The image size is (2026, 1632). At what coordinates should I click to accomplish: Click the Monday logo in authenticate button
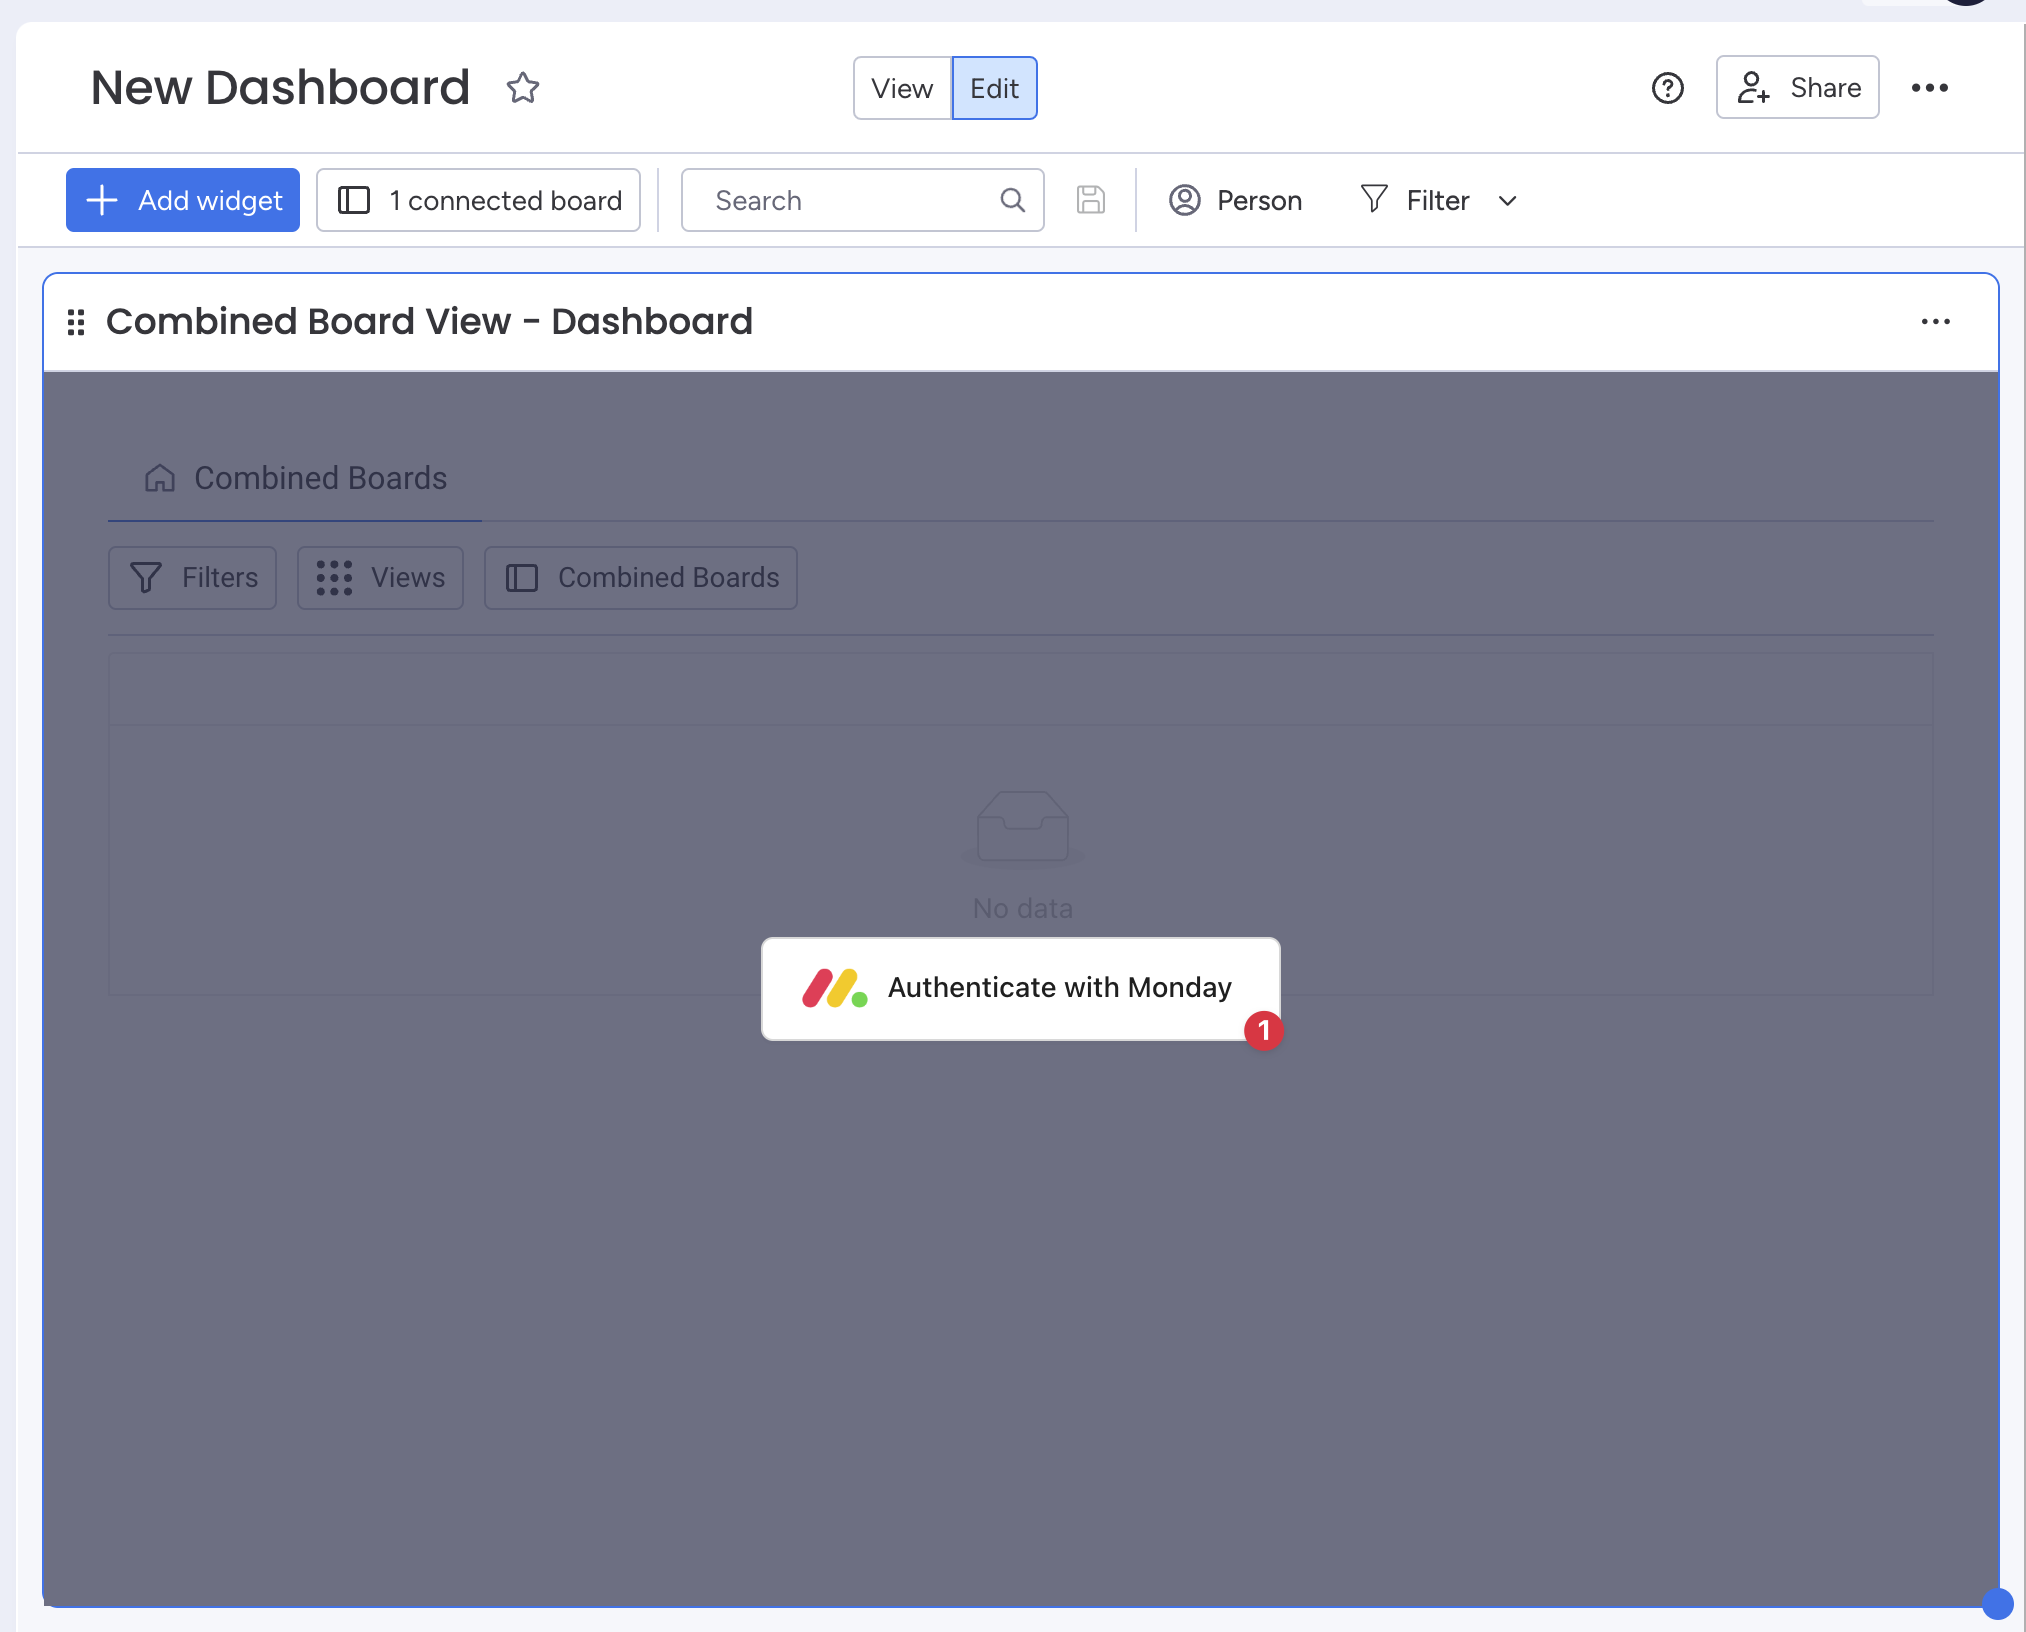tap(834, 988)
